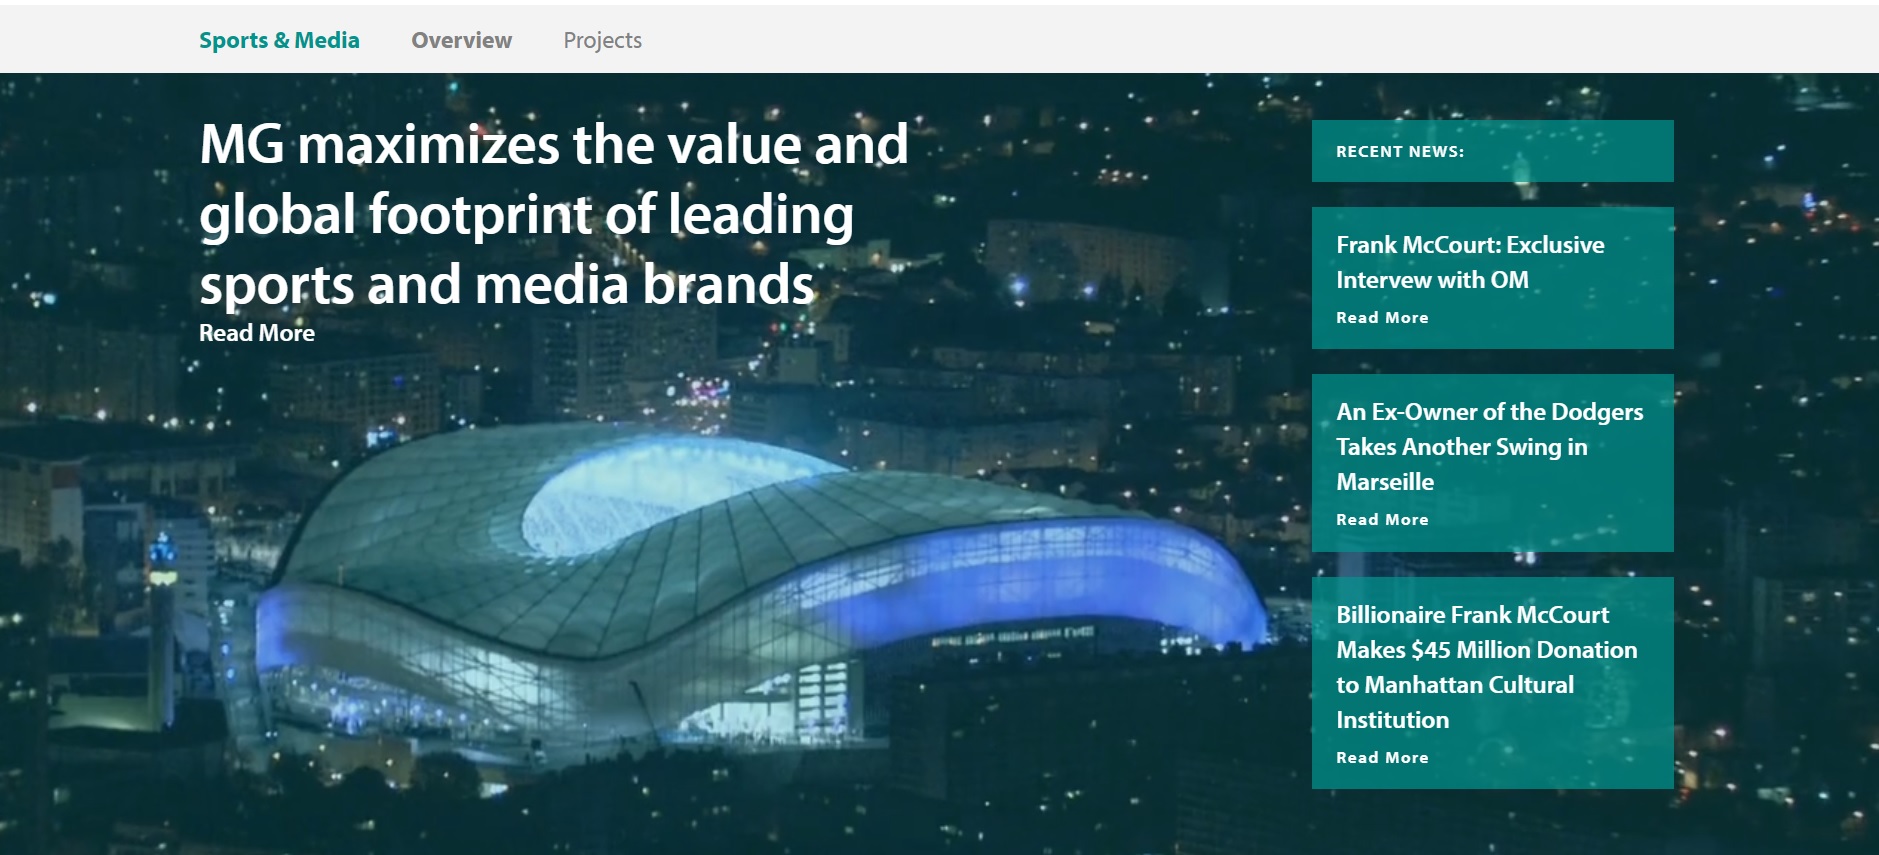Screen dimensions: 1879x855
Task: Switch to the Overview tab
Action: click(x=461, y=40)
